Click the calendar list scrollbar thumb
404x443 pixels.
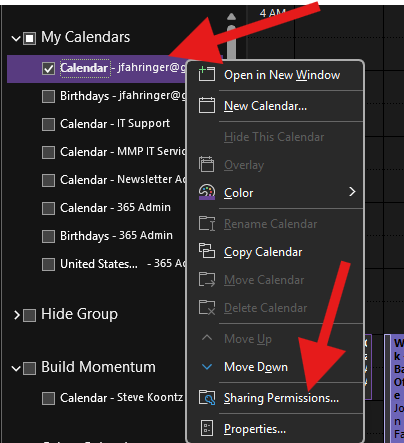pos(231,42)
